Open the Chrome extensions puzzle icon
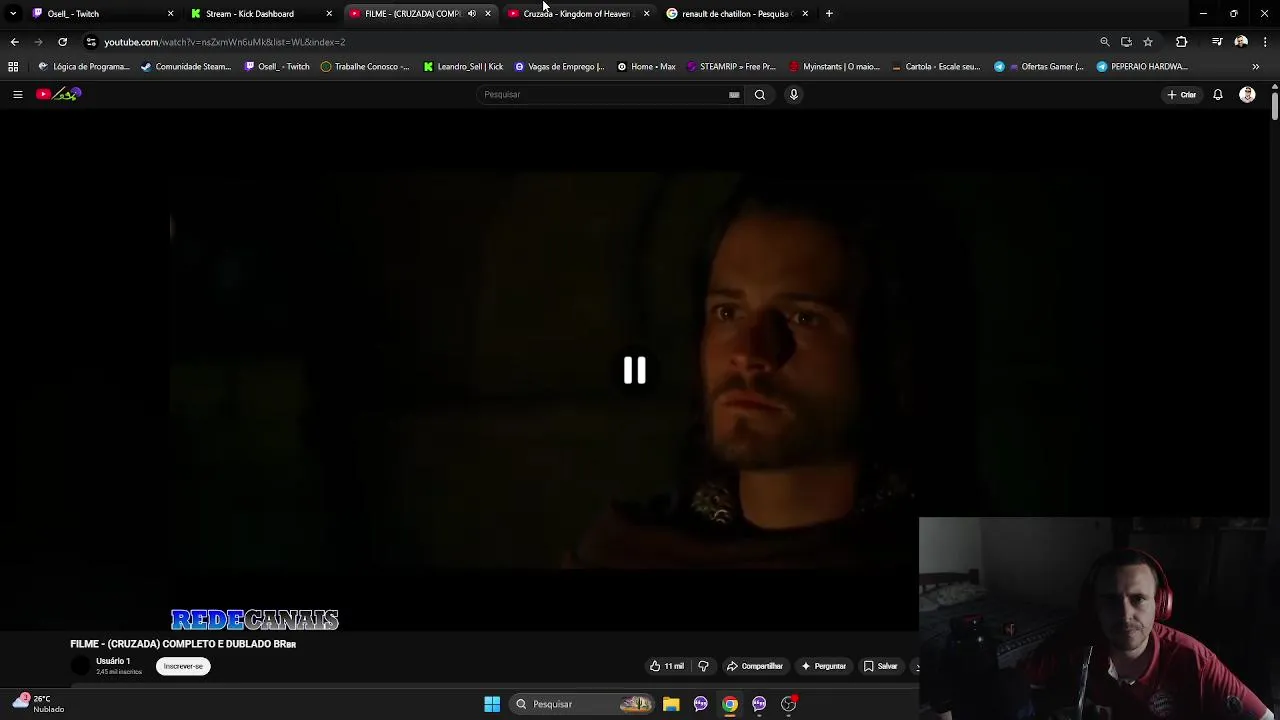This screenshot has height=720, width=1280. pos(1181,42)
